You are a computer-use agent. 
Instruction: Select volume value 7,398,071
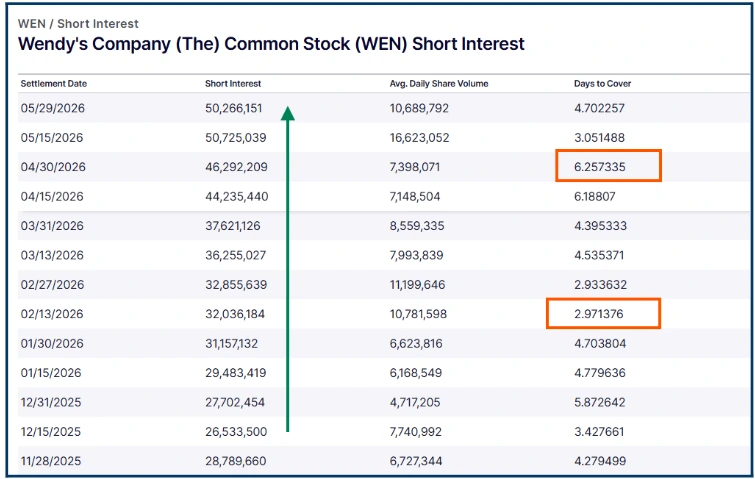pyautogui.click(x=415, y=167)
